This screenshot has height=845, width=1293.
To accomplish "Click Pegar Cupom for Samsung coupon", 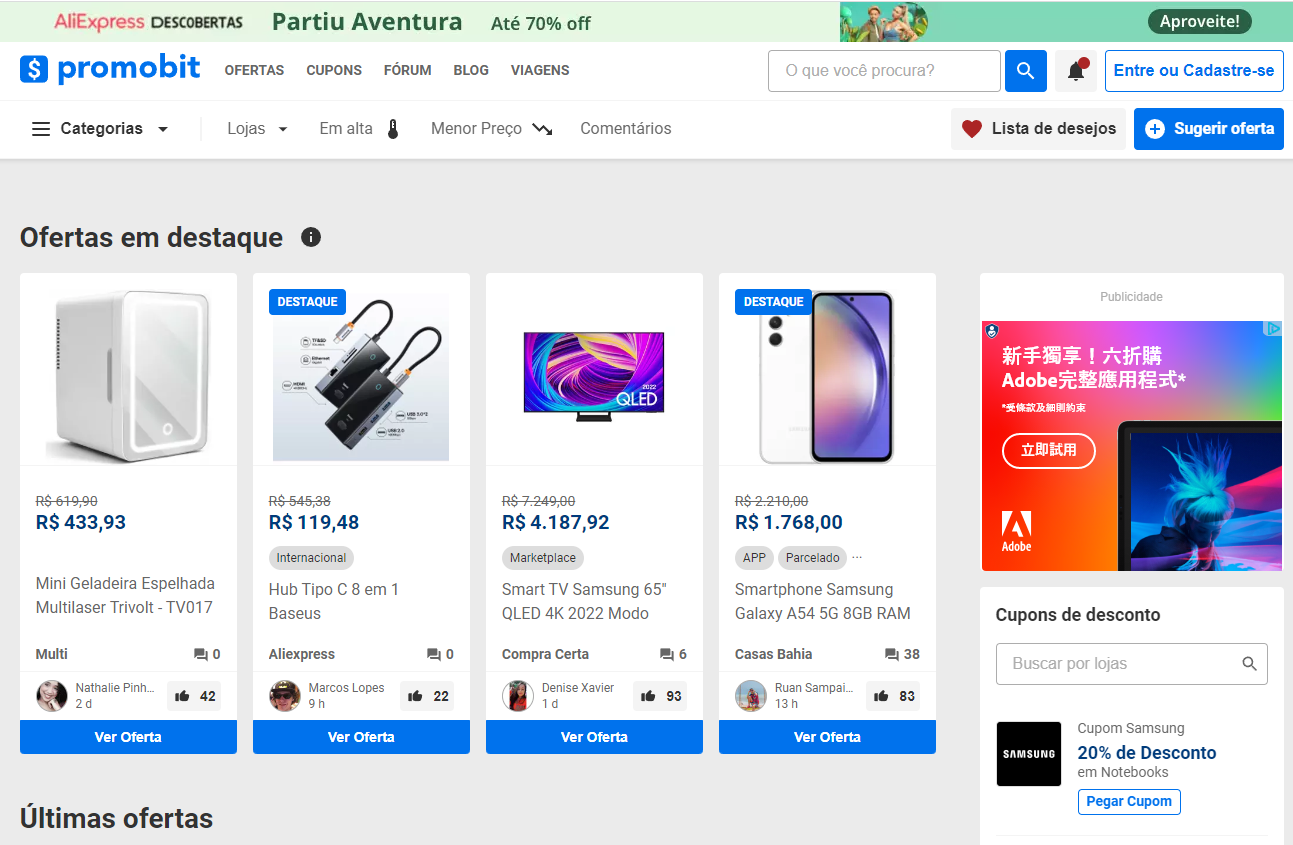I will click(1129, 801).
